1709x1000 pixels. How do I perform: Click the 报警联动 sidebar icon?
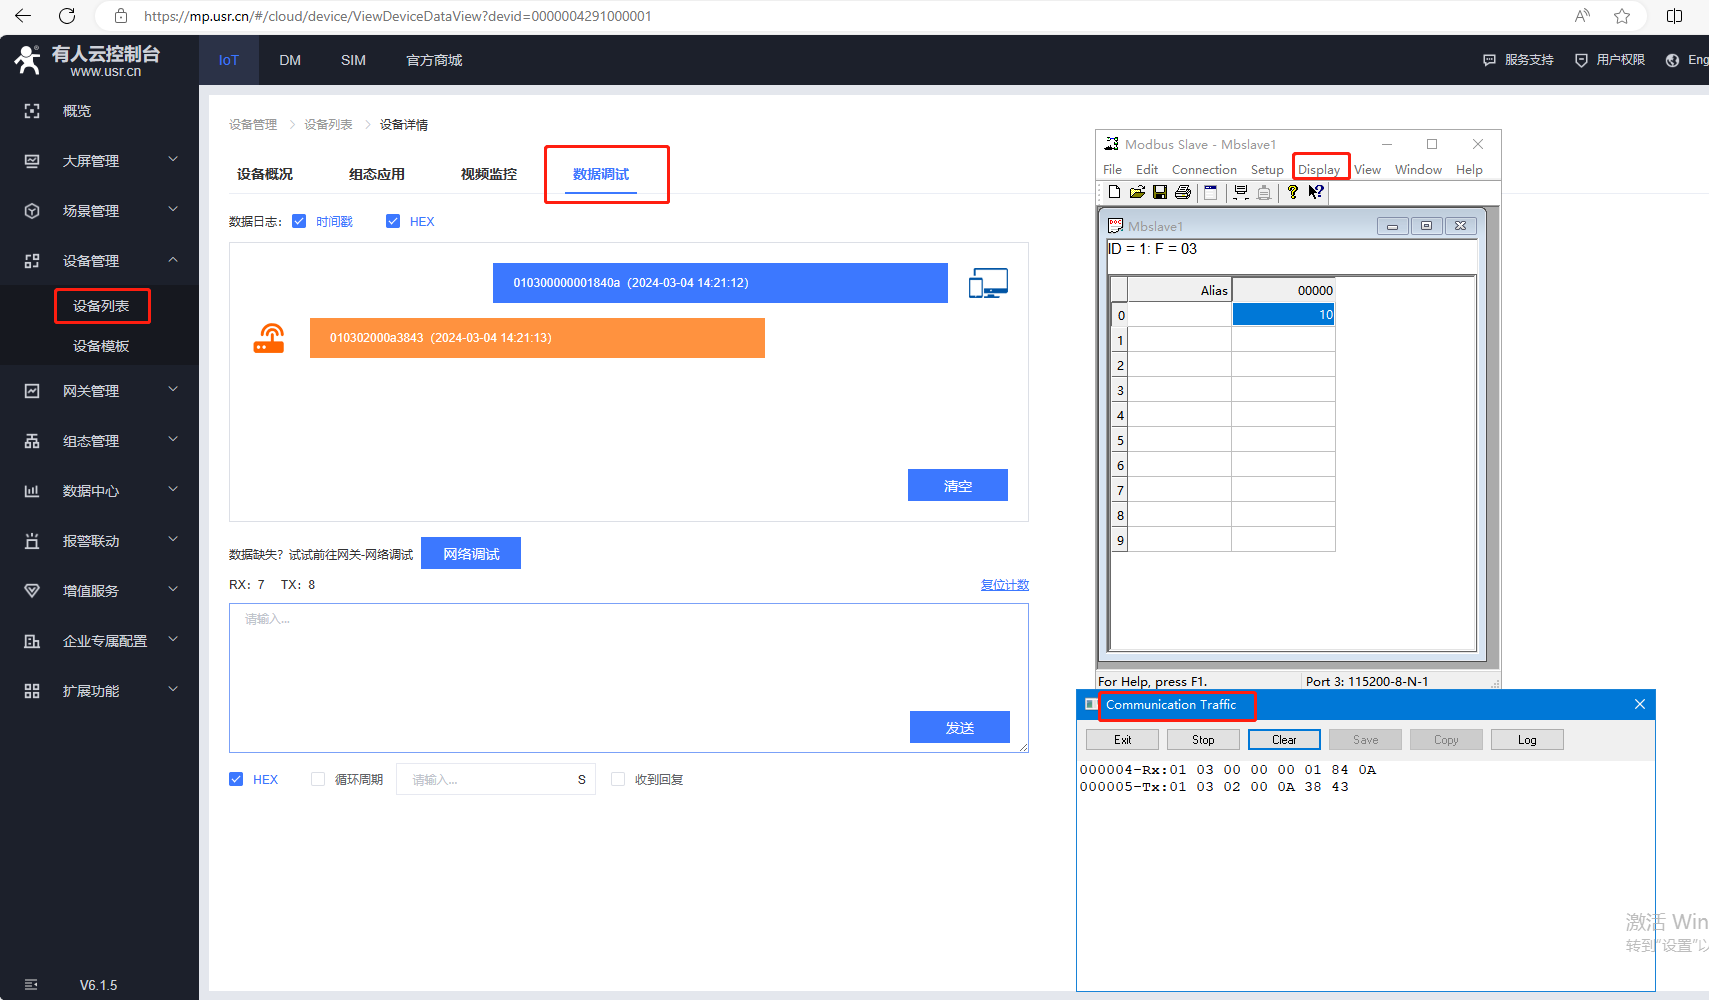(32, 541)
